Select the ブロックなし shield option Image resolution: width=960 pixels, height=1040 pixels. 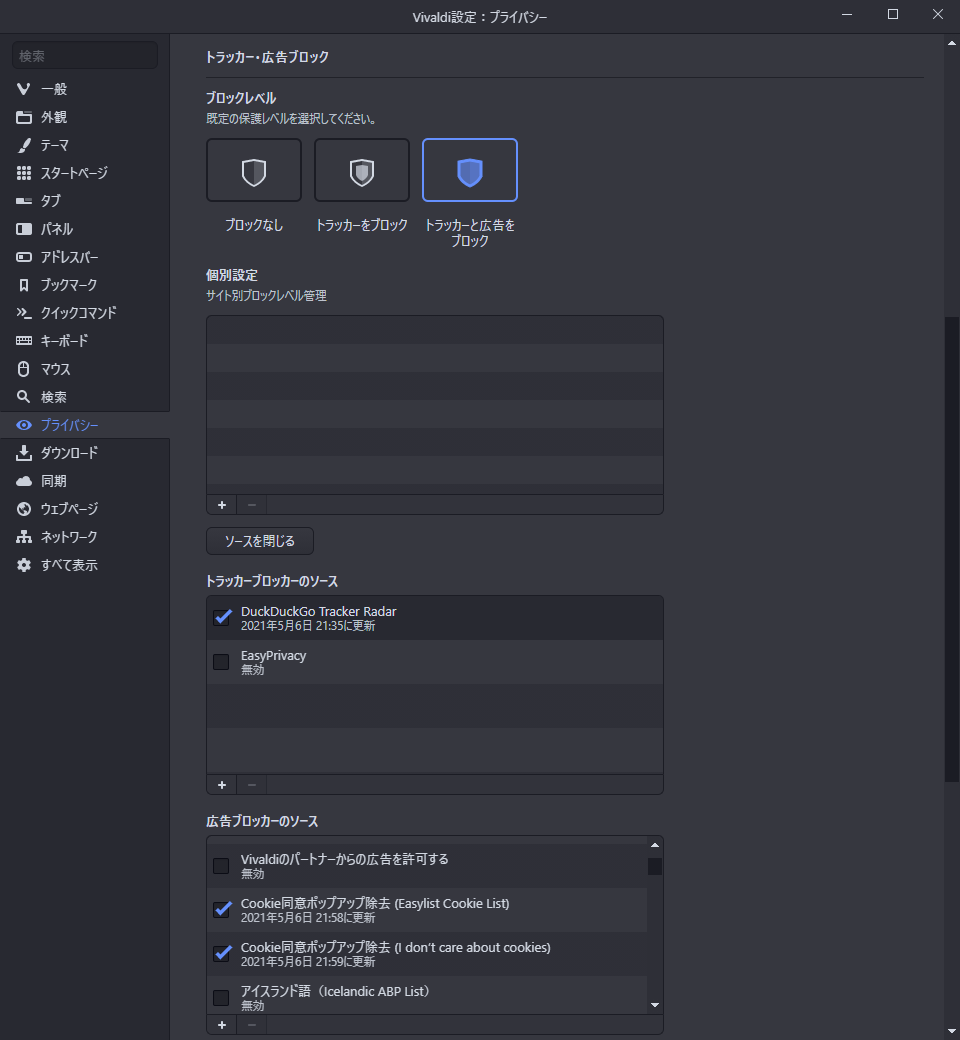click(x=253, y=170)
